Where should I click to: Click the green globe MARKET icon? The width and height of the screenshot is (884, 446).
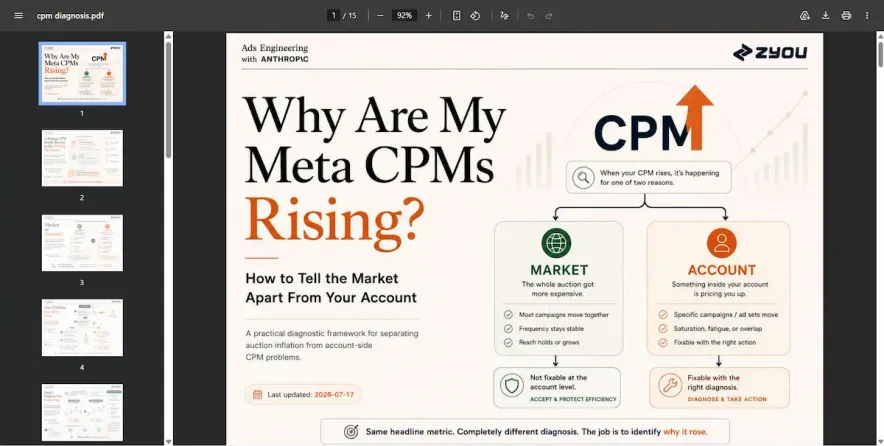tap(556, 243)
